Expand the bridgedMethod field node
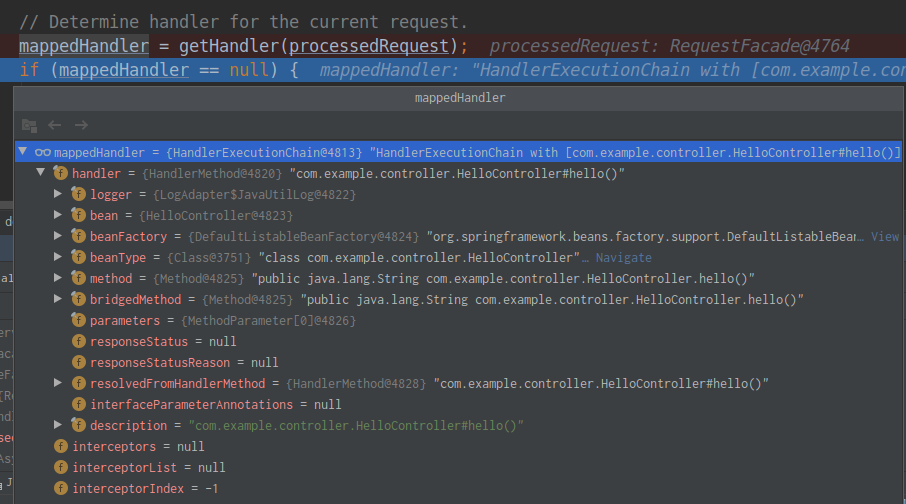The height and width of the screenshot is (504, 906). click(x=59, y=299)
